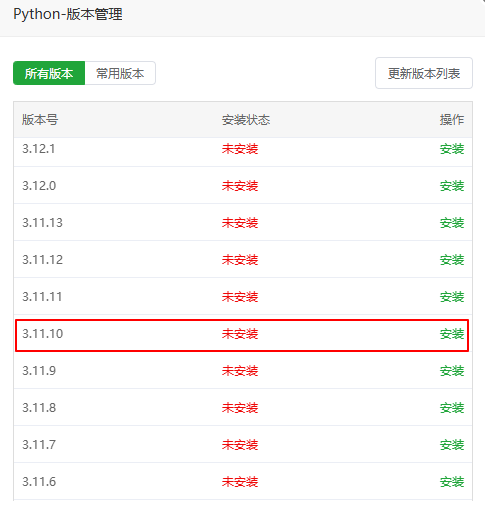Screen dimensions: 485x511
Task: Install Python version 3.12.0
Action: [x=452, y=186]
